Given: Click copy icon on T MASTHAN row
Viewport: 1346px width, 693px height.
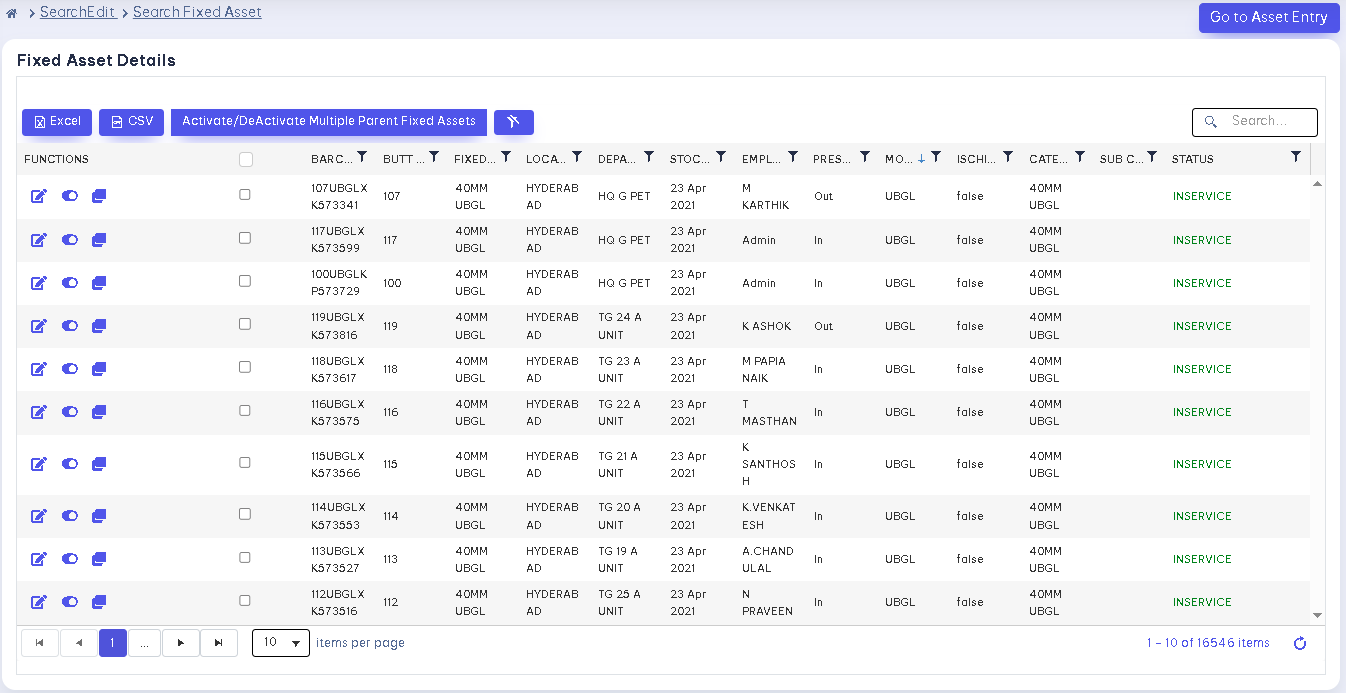Looking at the screenshot, I should [x=99, y=412].
